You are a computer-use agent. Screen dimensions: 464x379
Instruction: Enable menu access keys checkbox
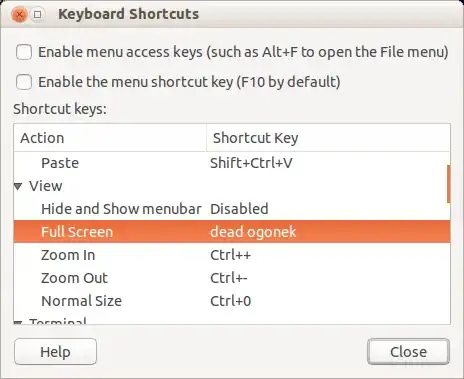pos(24,52)
